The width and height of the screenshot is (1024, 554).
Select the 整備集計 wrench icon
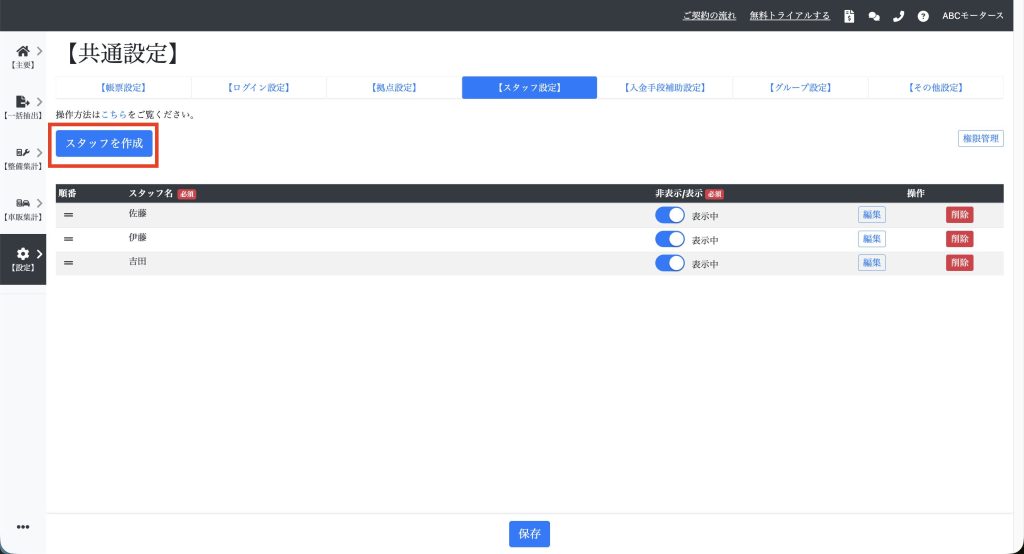tap(22, 152)
